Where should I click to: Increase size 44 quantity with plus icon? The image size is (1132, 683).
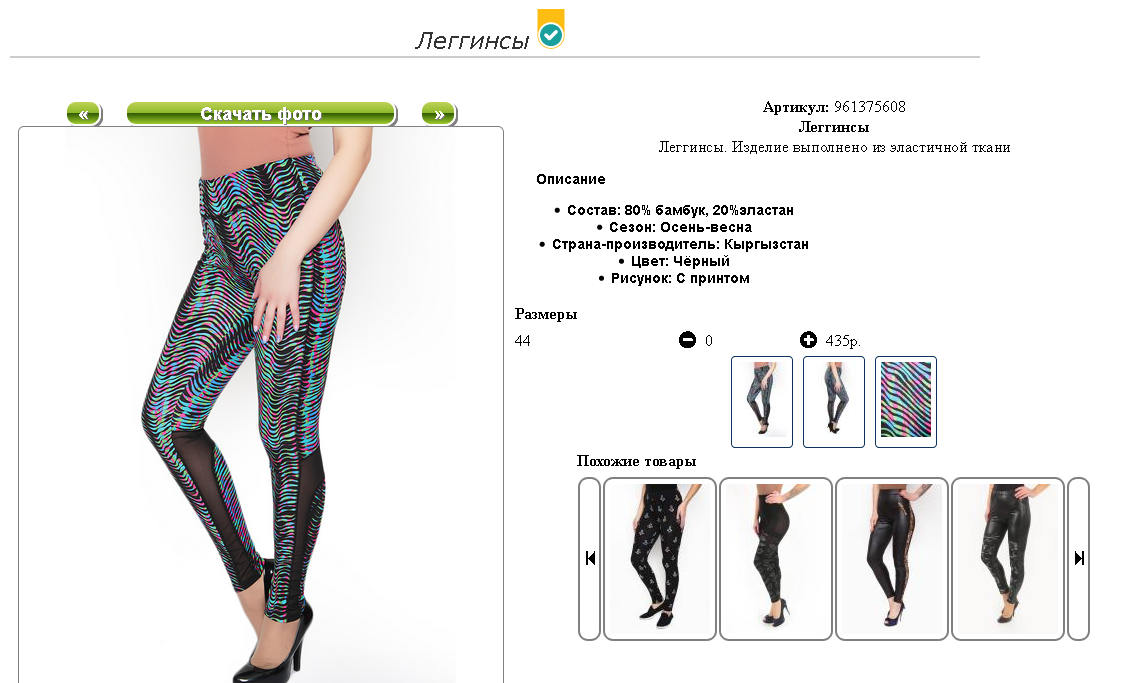[808, 339]
